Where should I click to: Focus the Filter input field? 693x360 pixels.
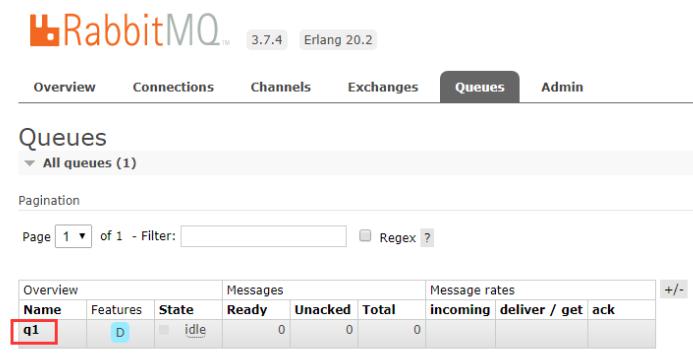tap(263, 236)
